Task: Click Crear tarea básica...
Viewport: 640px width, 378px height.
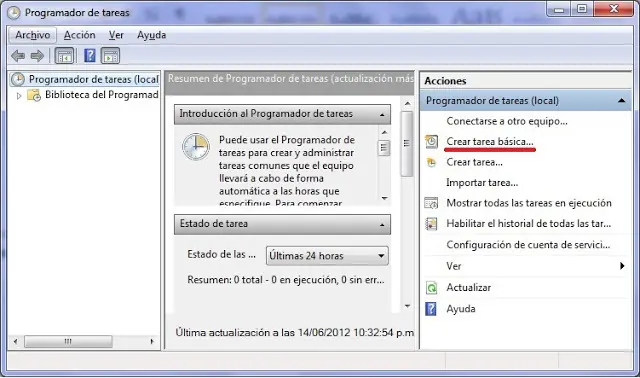Action: click(489, 142)
